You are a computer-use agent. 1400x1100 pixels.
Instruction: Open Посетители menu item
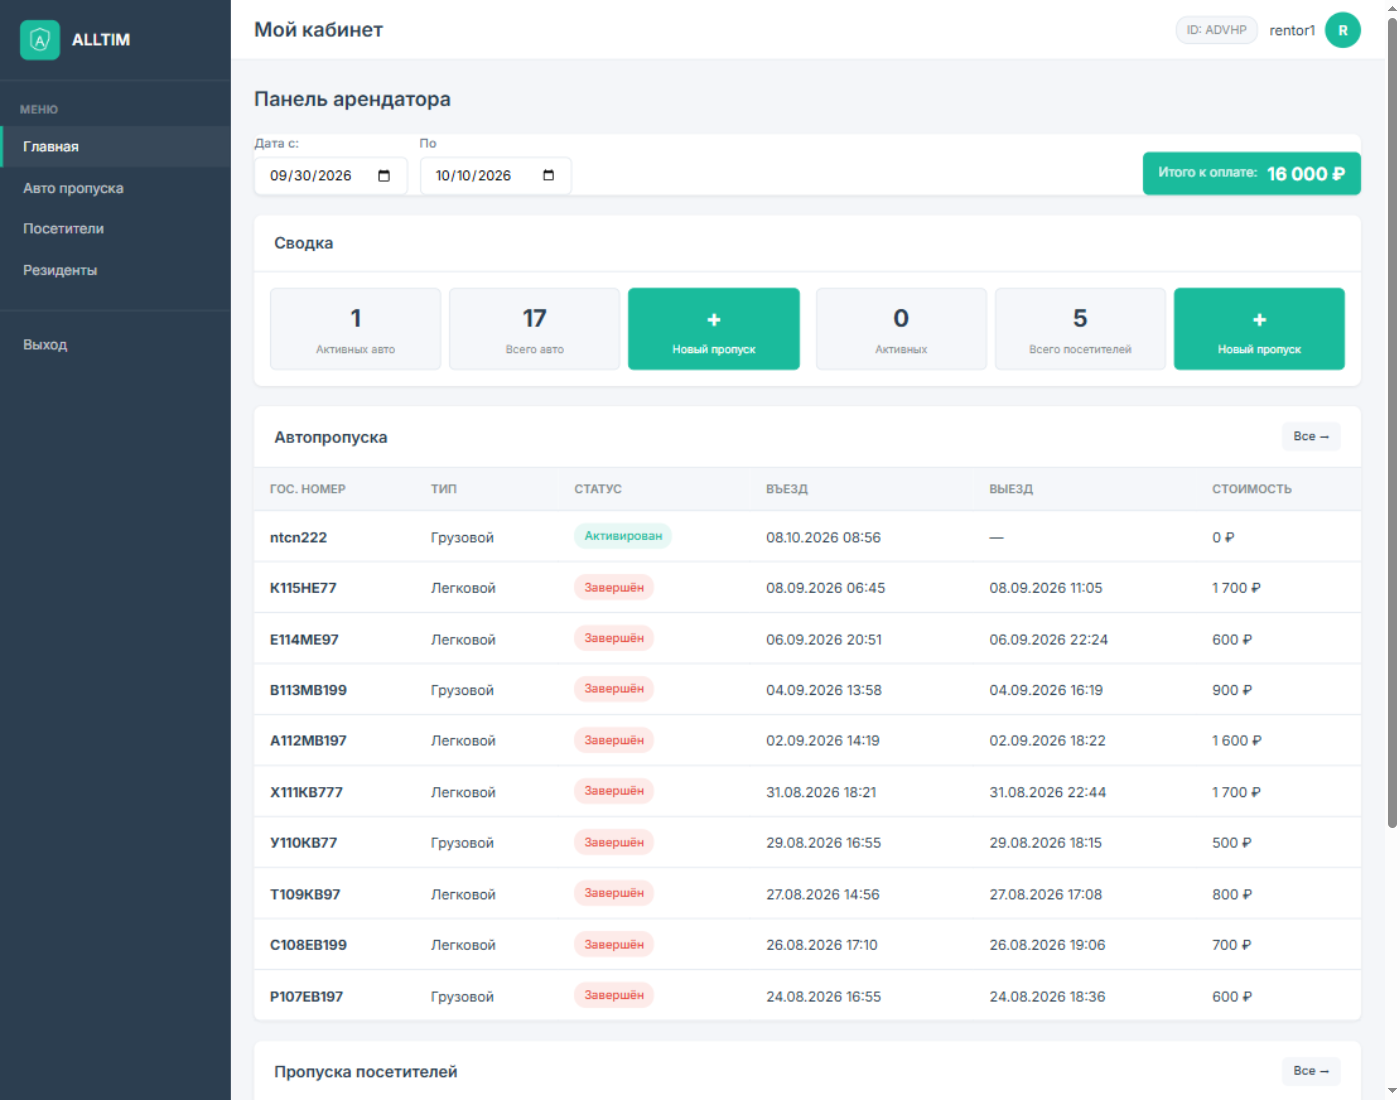pyautogui.click(x=115, y=229)
